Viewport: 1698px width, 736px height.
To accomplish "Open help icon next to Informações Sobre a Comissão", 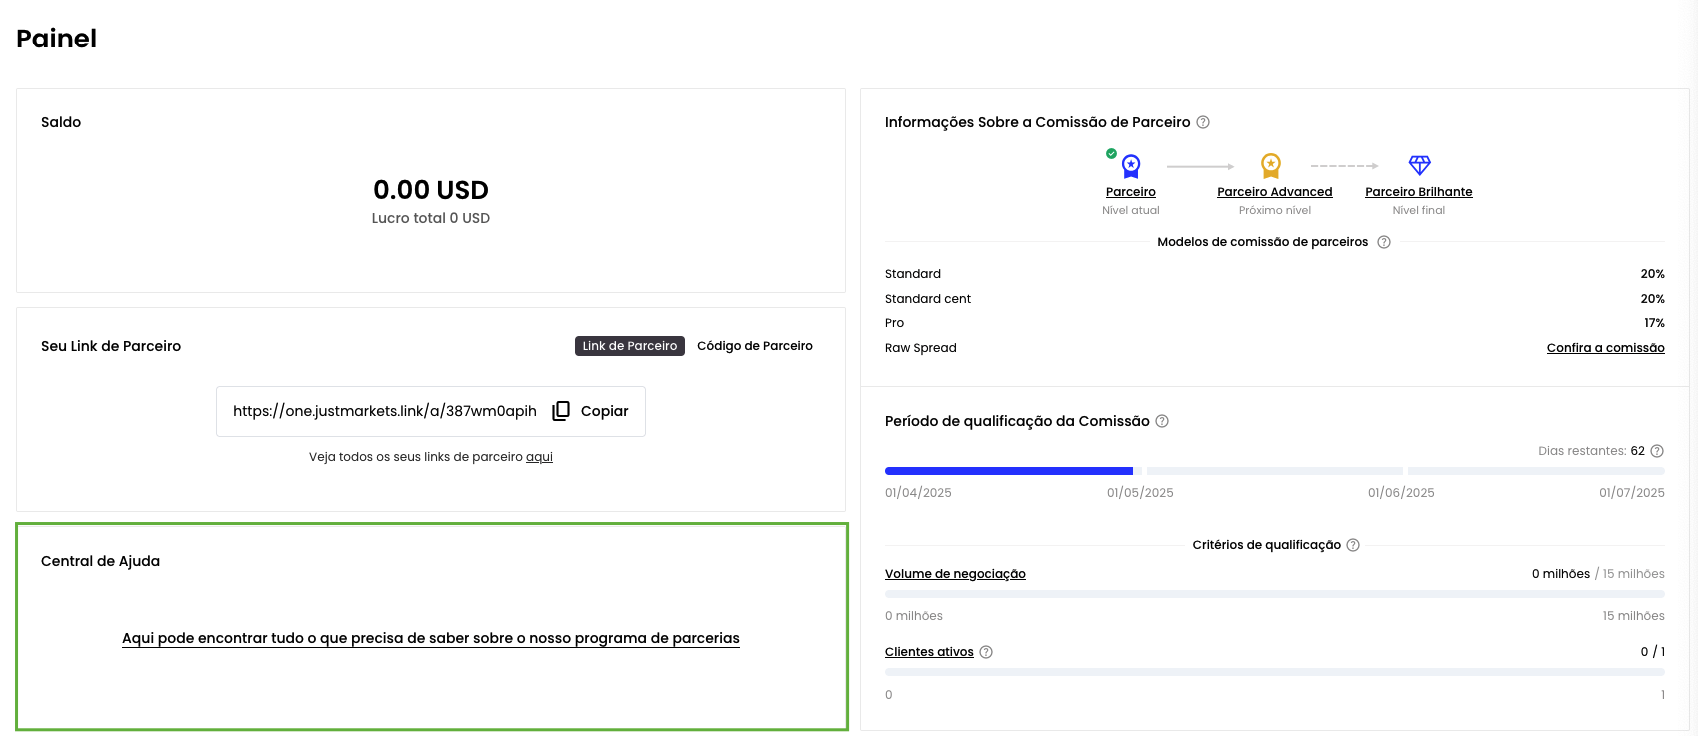I will tap(1203, 122).
